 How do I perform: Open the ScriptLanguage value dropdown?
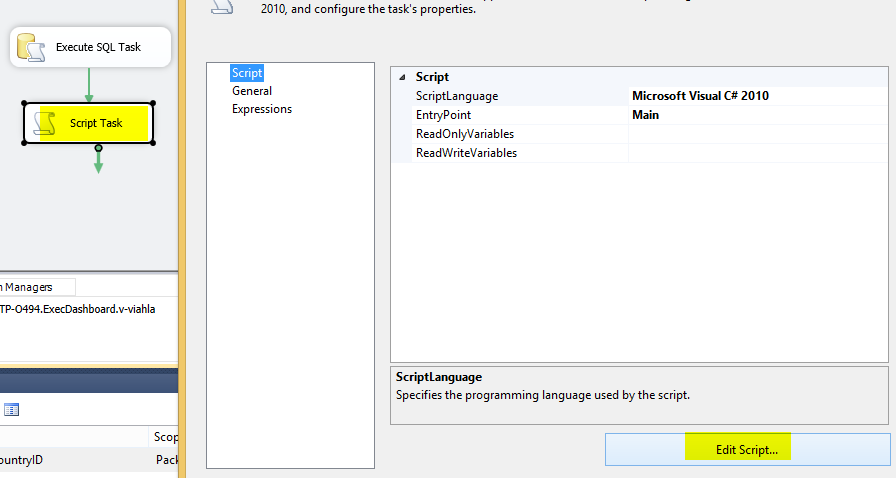click(x=758, y=96)
